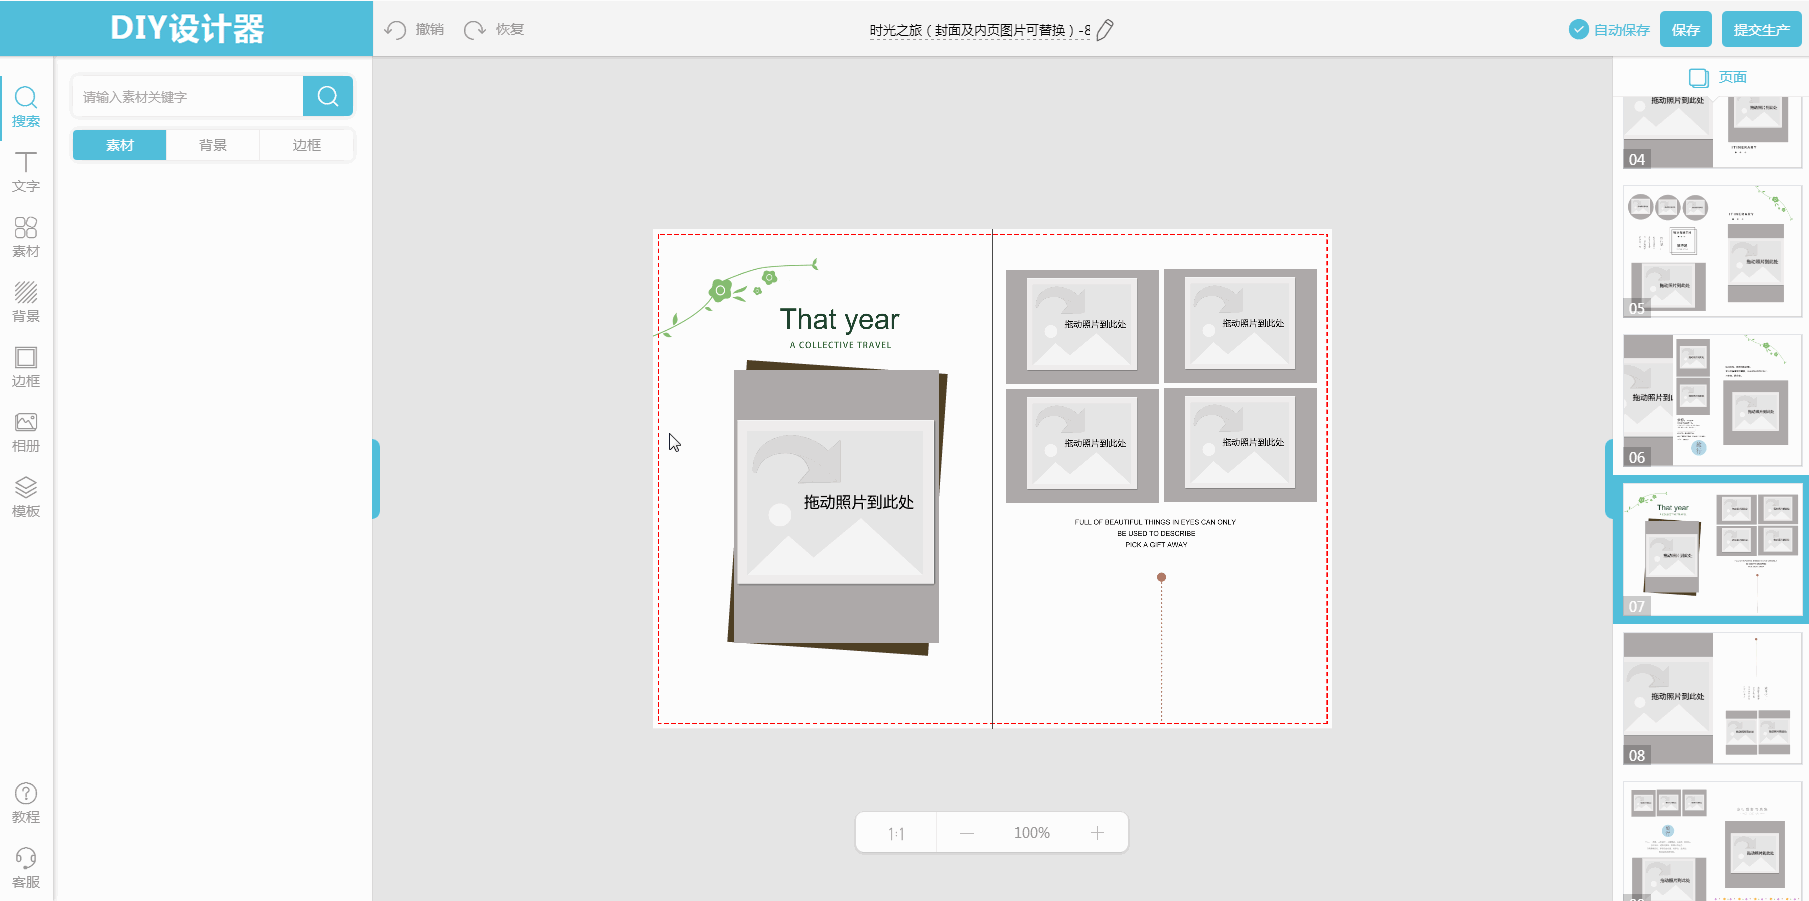Image resolution: width=1809 pixels, height=901 pixels.
Task: Select page 08 thumbnail
Action: pyautogui.click(x=1712, y=698)
